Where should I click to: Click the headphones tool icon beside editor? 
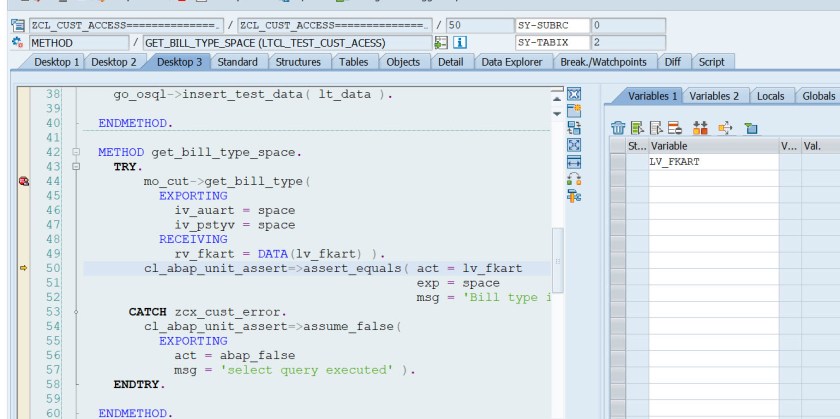point(574,179)
